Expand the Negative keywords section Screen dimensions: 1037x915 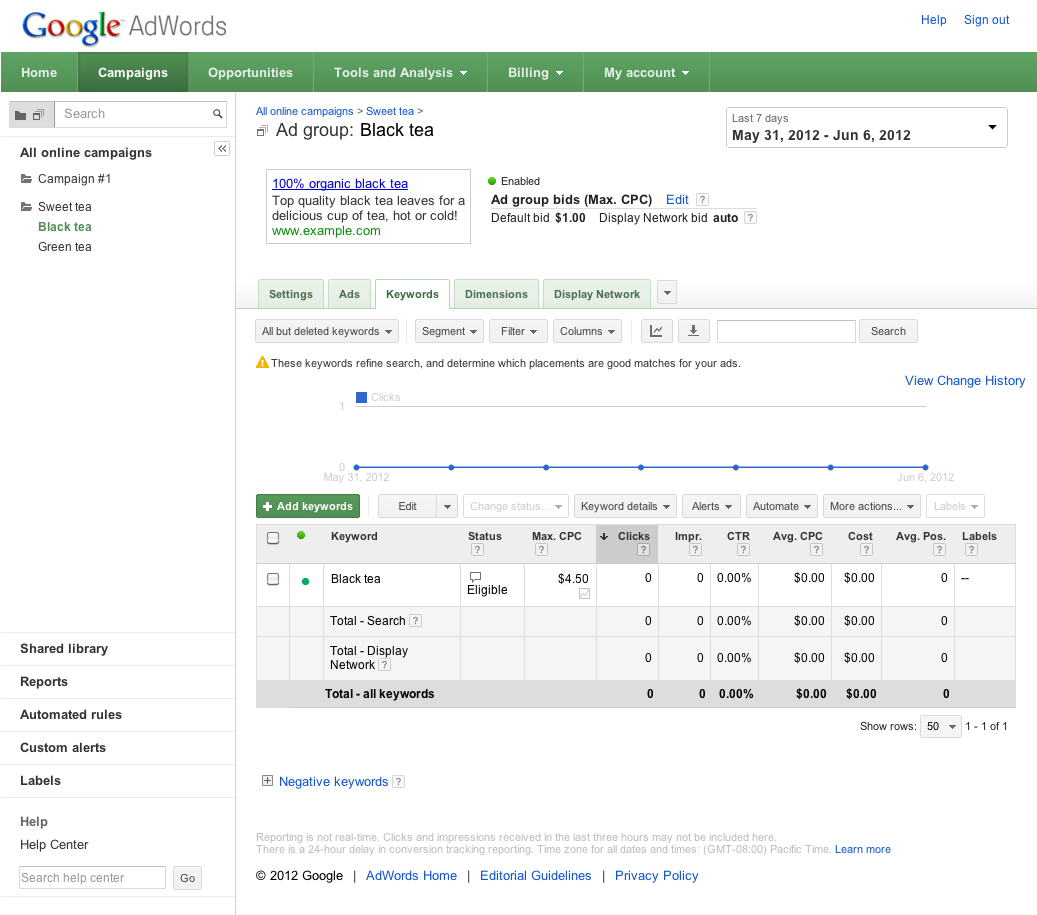tap(267, 781)
